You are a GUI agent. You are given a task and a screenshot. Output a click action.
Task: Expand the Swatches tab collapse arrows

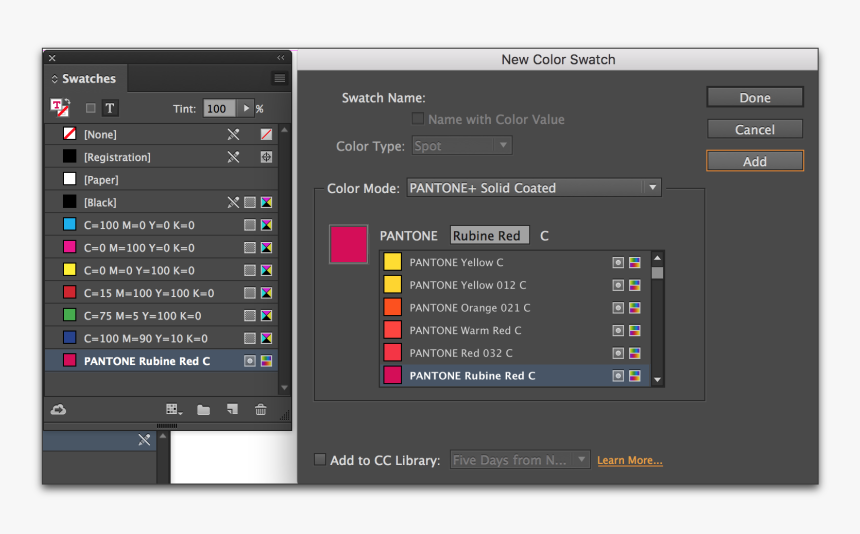point(54,79)
